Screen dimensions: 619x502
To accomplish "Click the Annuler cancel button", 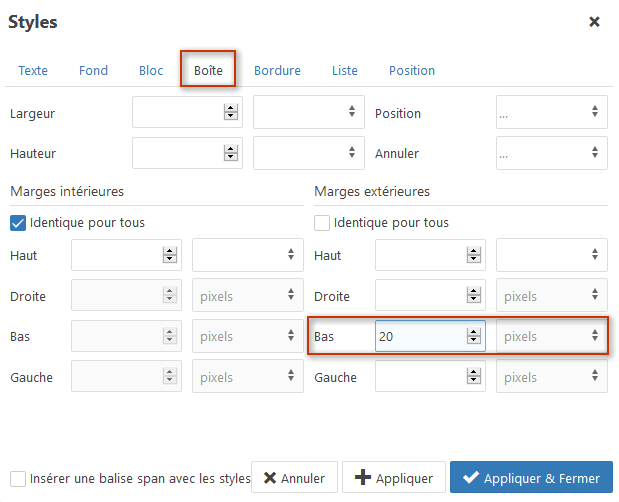I will 294,477.
